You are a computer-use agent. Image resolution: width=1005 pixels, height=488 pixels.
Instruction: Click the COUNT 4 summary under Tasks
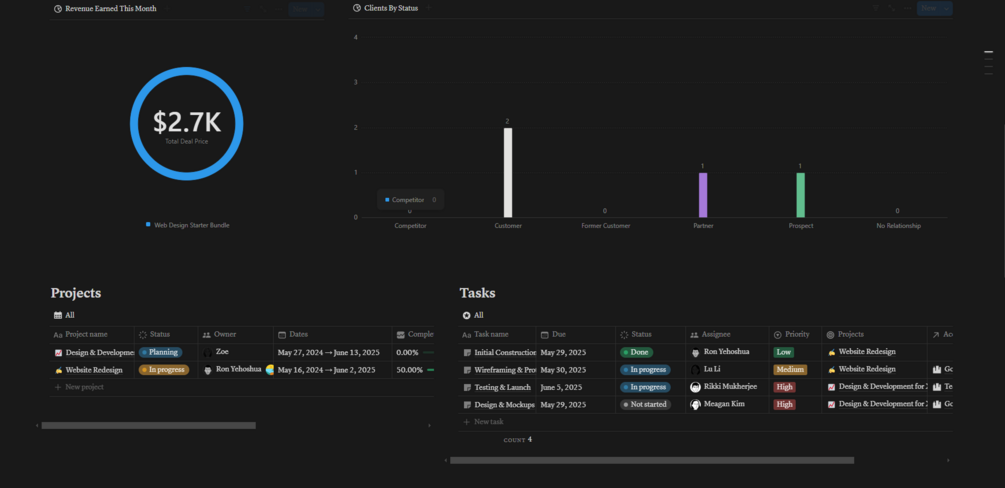tap(518, 440)
